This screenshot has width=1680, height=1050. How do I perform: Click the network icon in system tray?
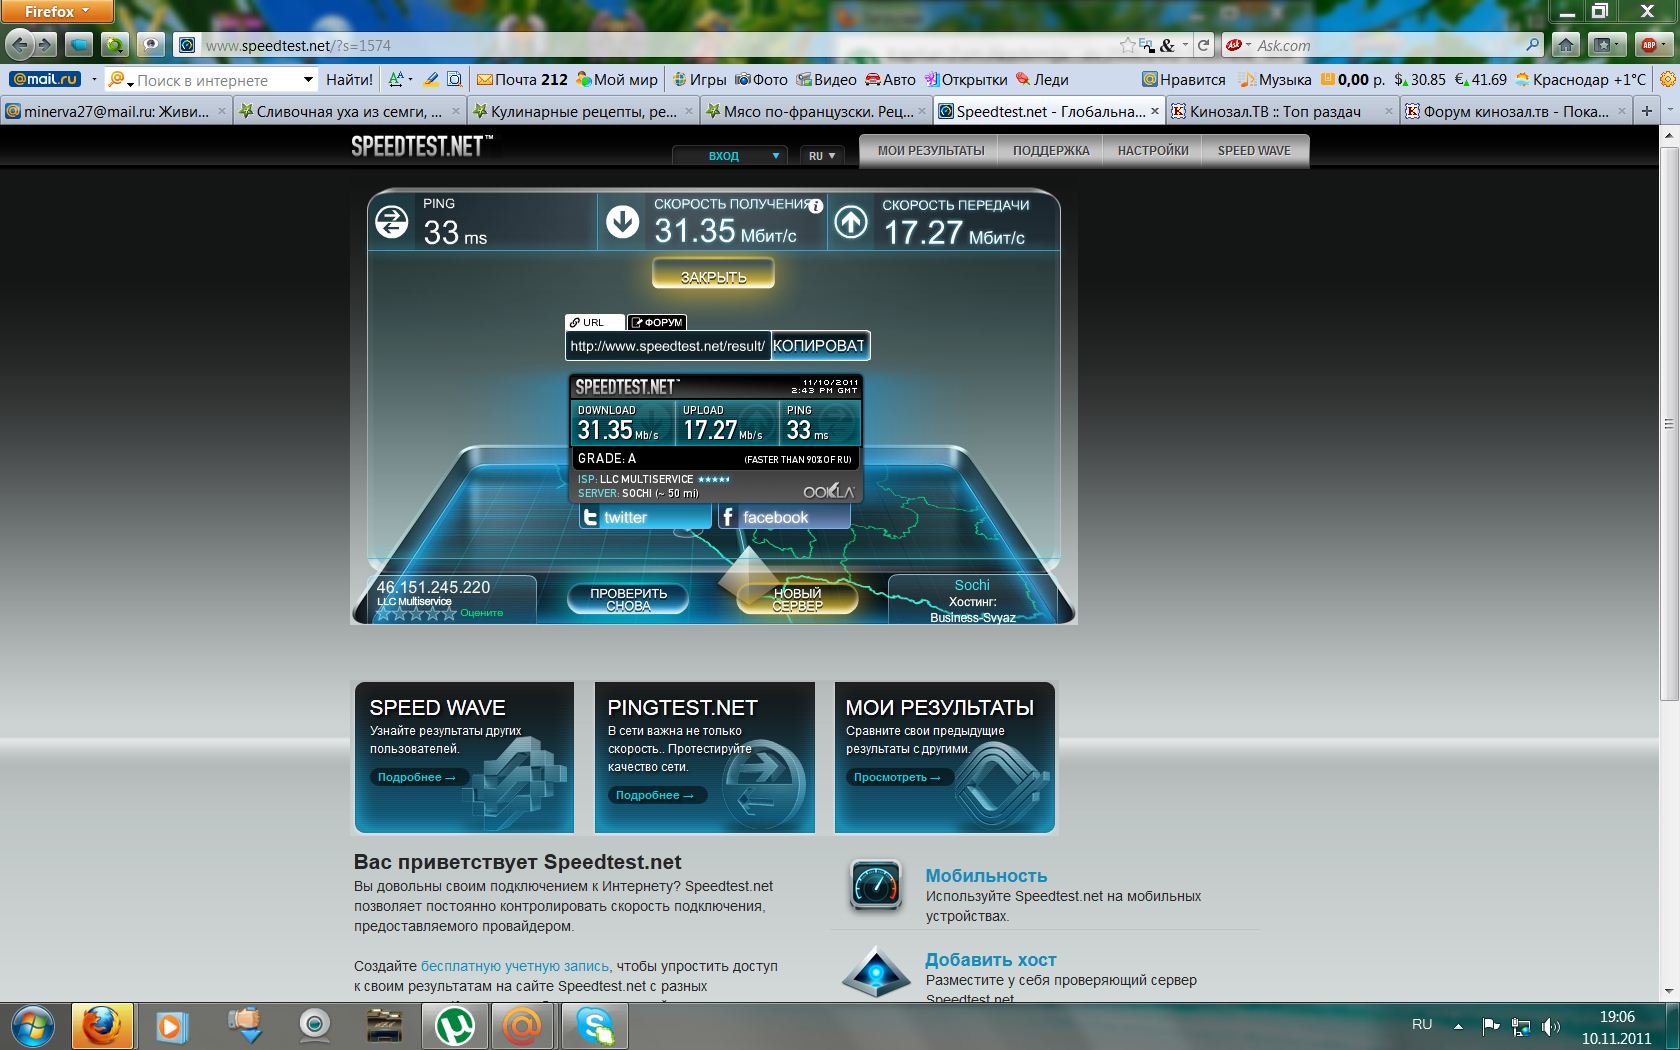[x=1521, y=1026]
